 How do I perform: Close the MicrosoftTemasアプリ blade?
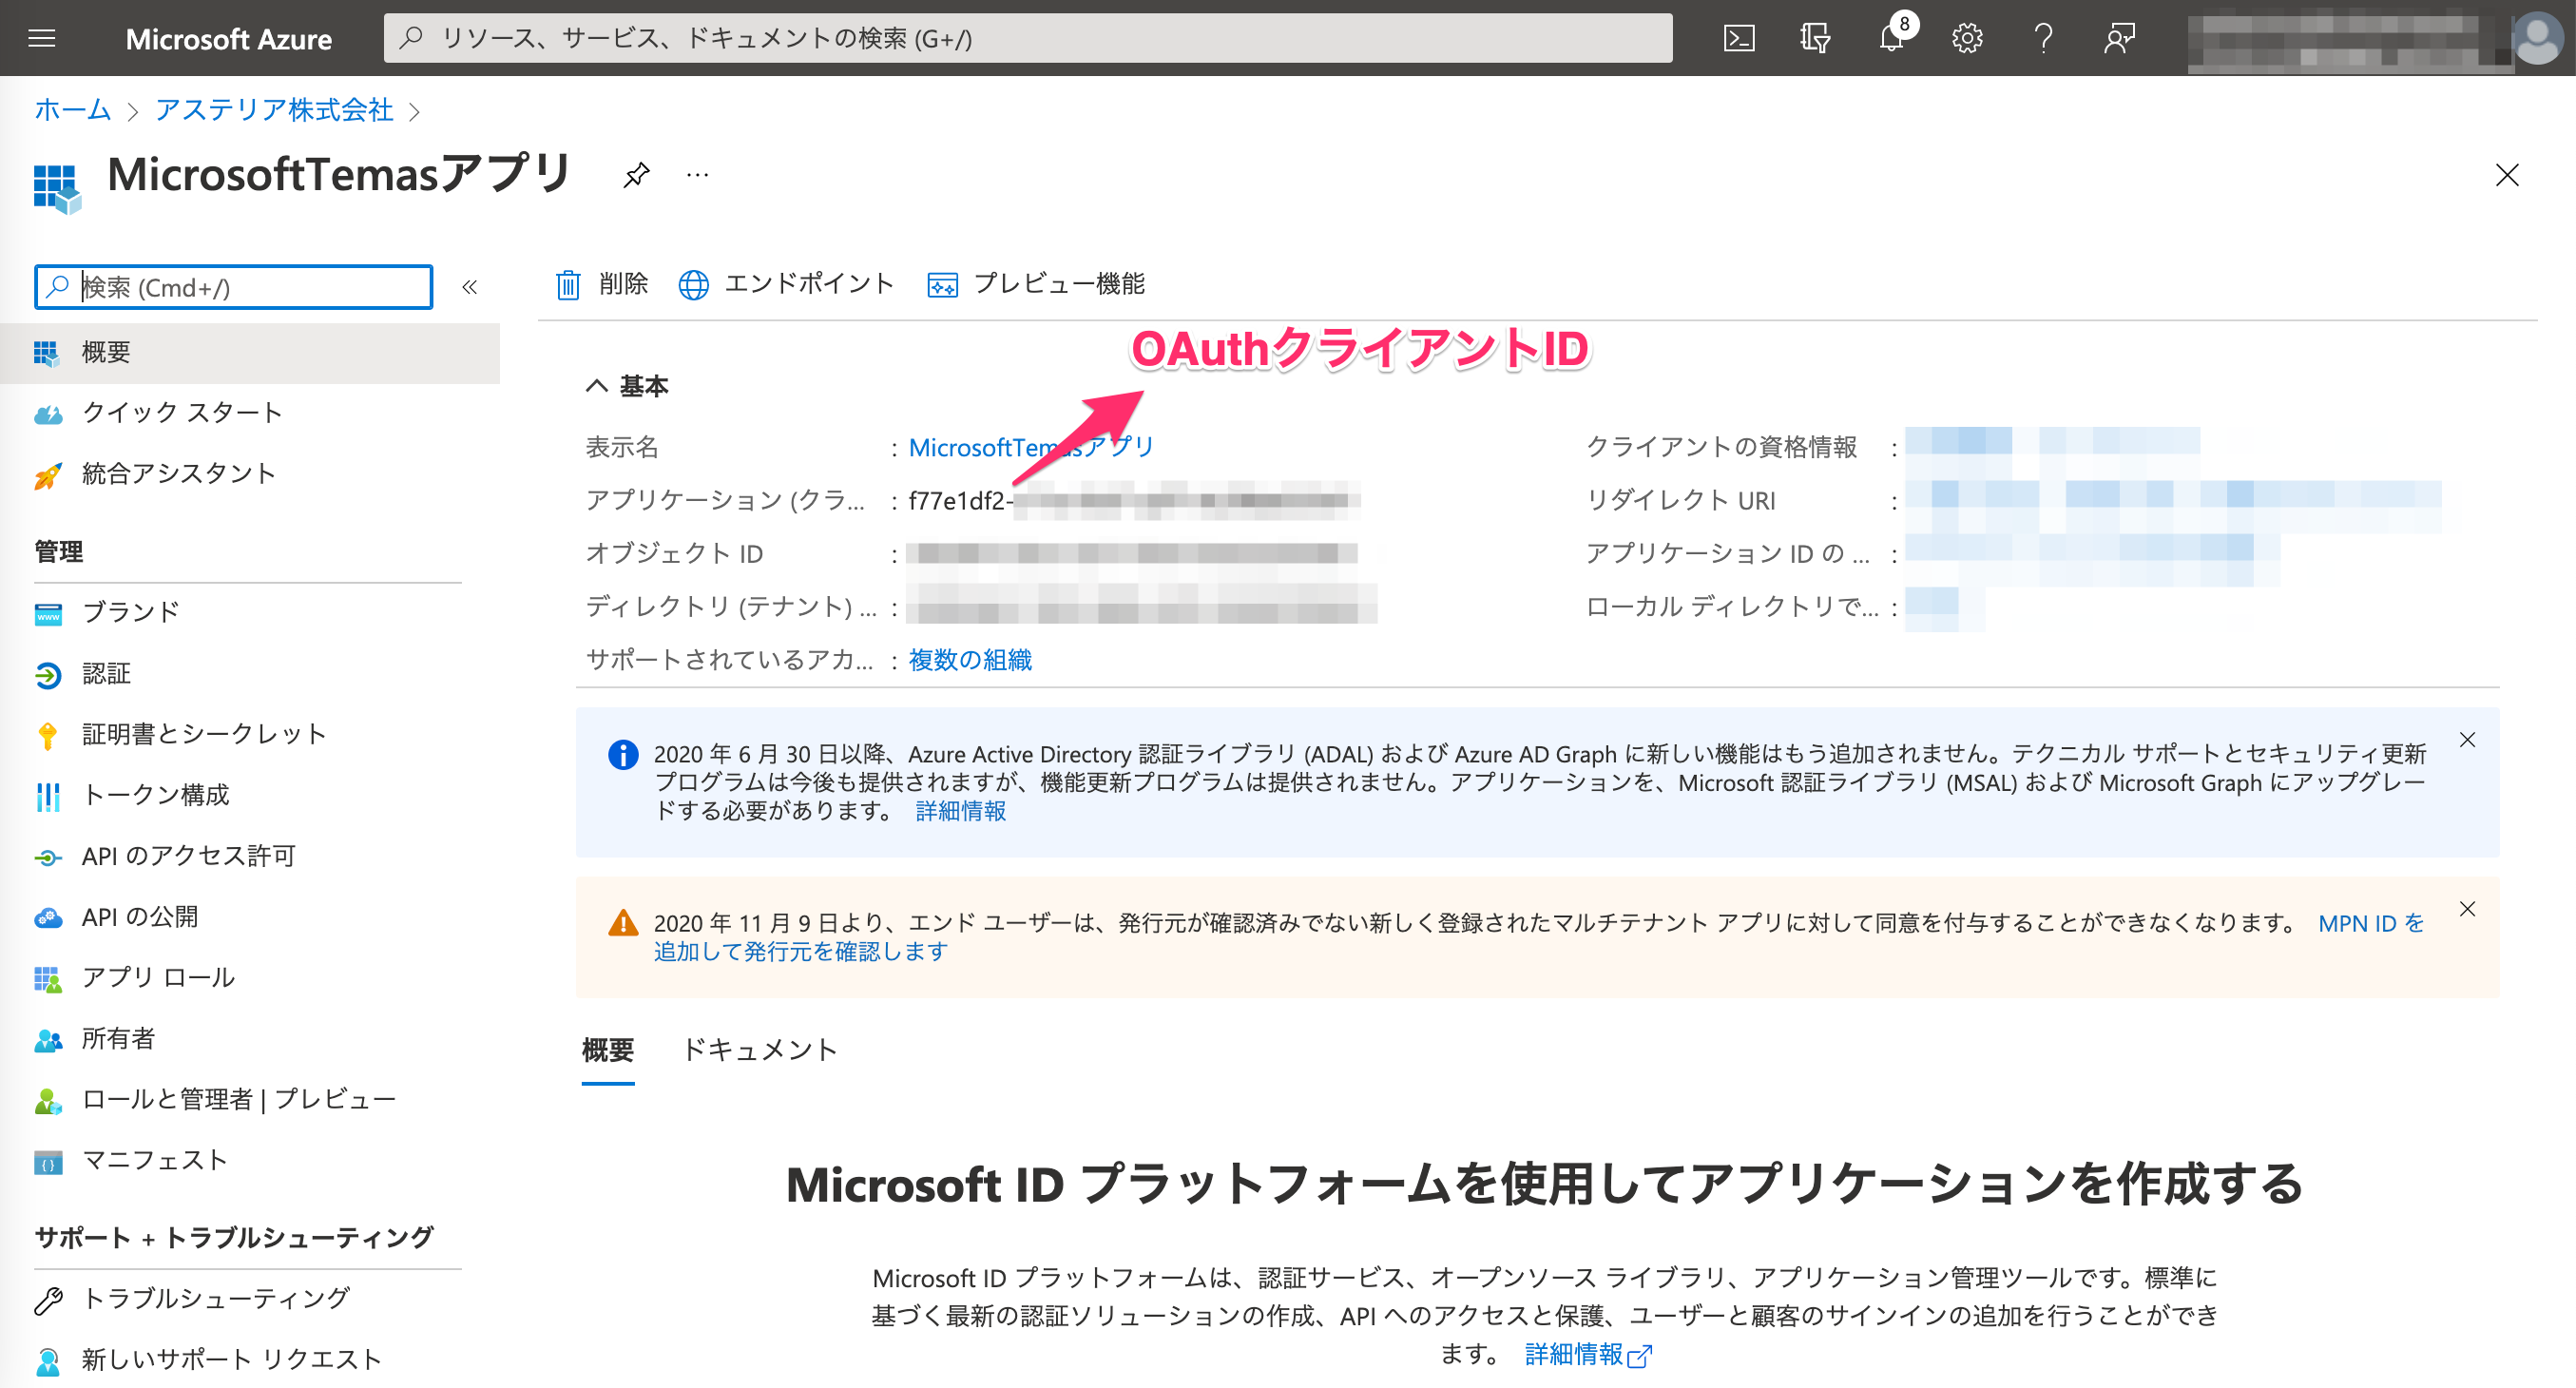[2507, 175]
